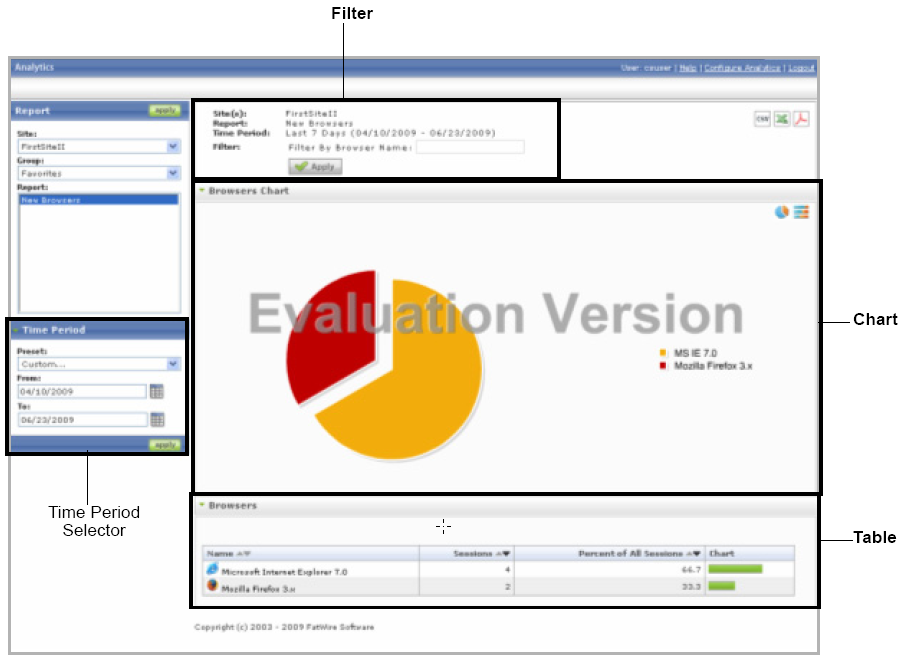The height and width of the screenshot is (660, 902).
Task: Click Mozilla Firefox 3.x row name
Action: [x=258, y=589]
